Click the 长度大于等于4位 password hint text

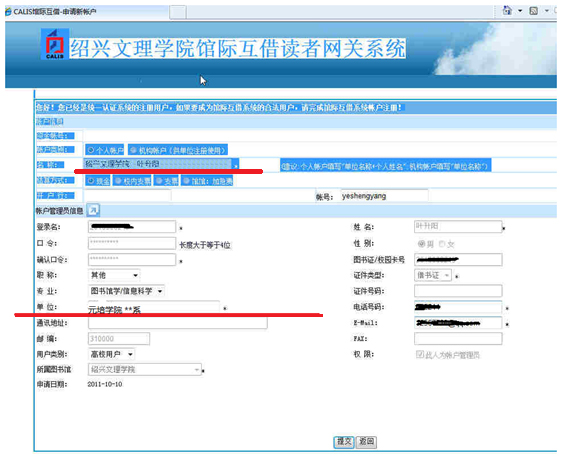205,245
